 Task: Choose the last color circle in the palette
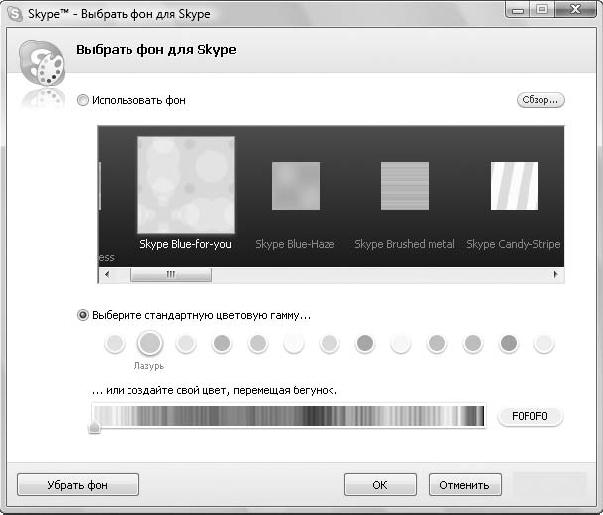coord(543,344)
